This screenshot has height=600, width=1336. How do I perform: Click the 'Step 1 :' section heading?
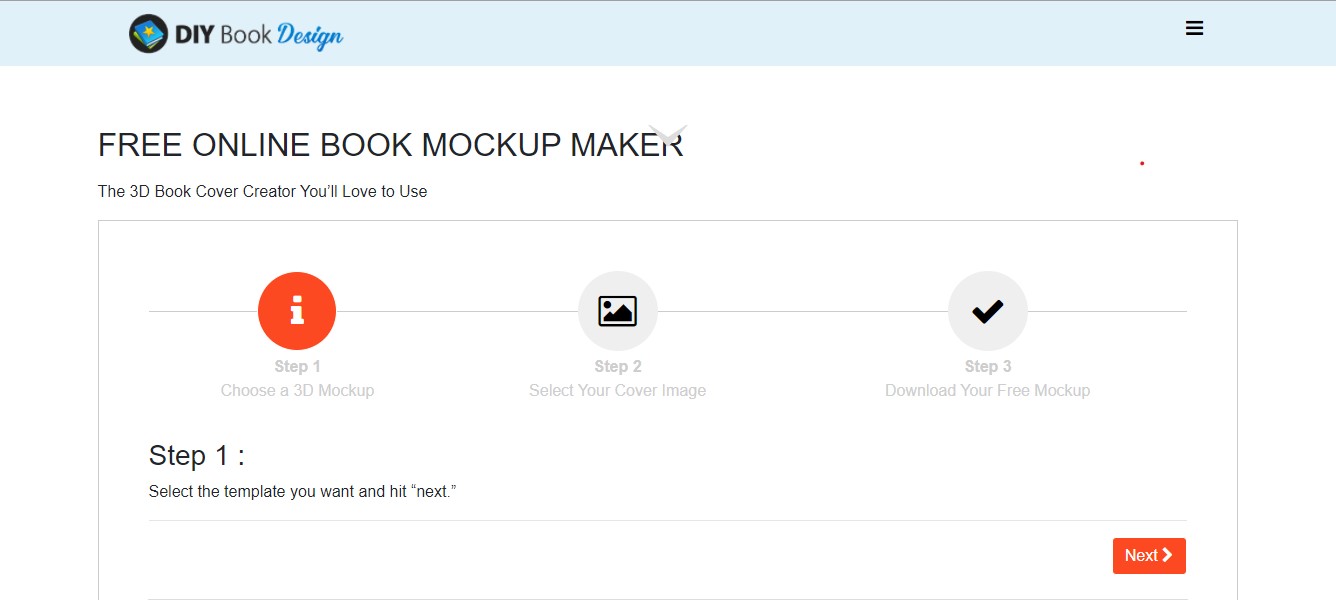(197, 456)
